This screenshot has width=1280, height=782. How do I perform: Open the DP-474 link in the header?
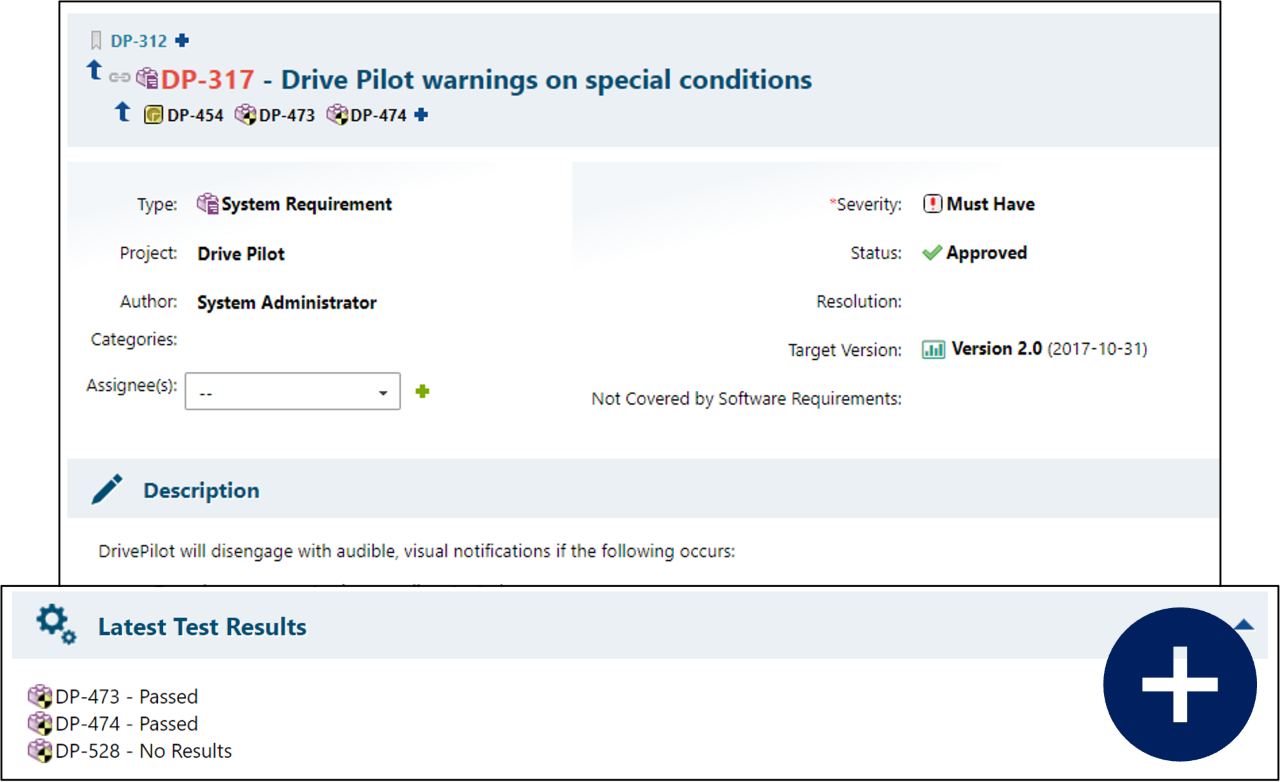[378, 115]
